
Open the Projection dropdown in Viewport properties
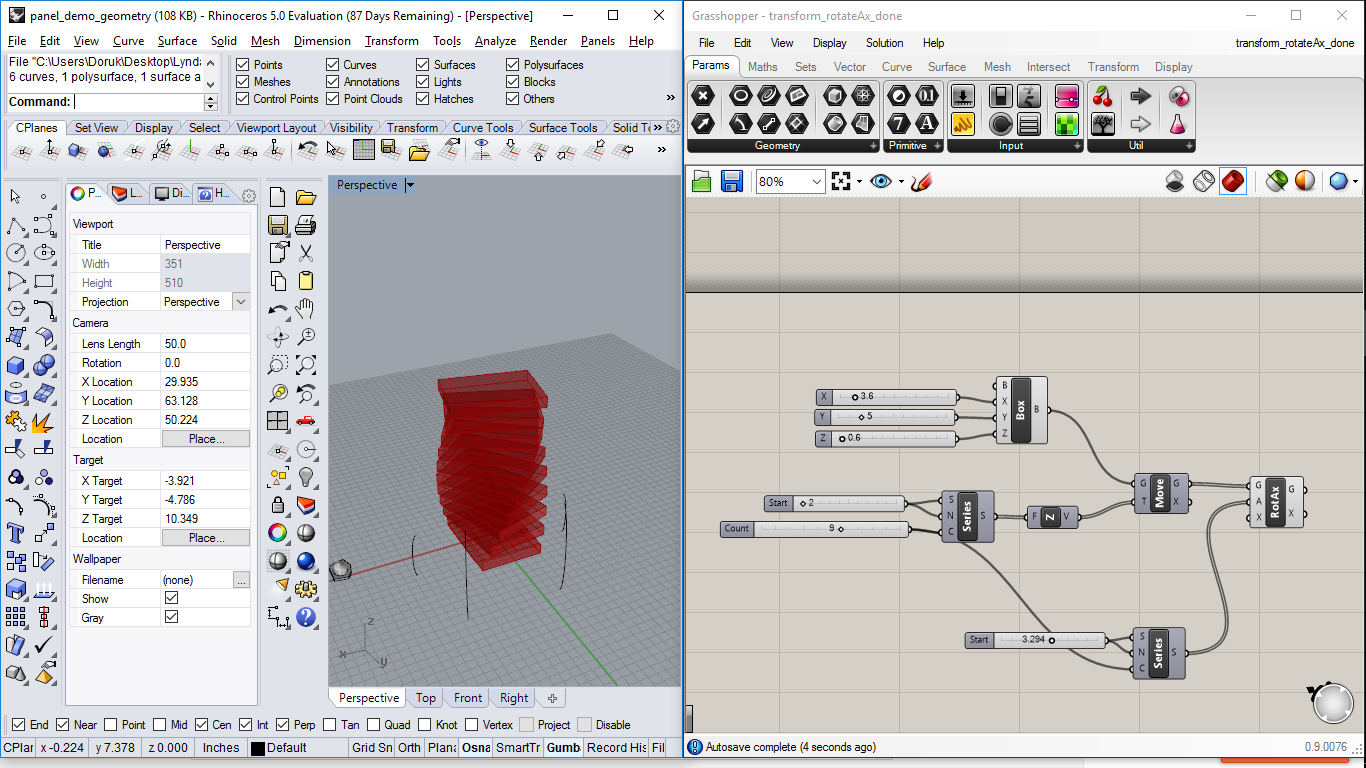240,302
